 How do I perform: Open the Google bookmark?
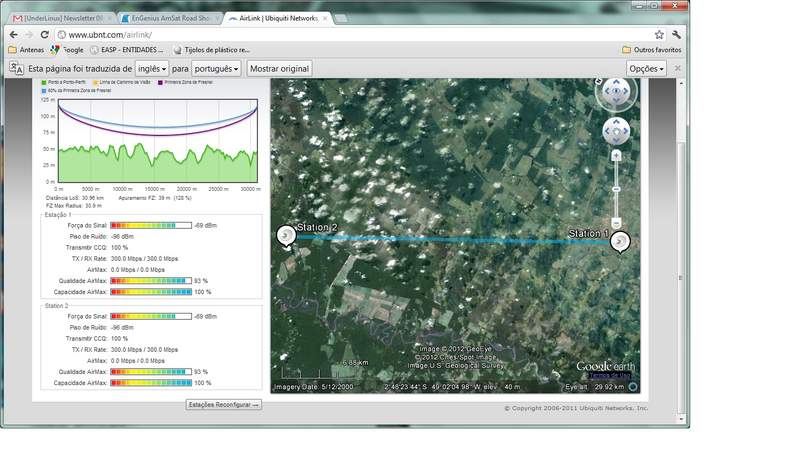tap(67, 50)
